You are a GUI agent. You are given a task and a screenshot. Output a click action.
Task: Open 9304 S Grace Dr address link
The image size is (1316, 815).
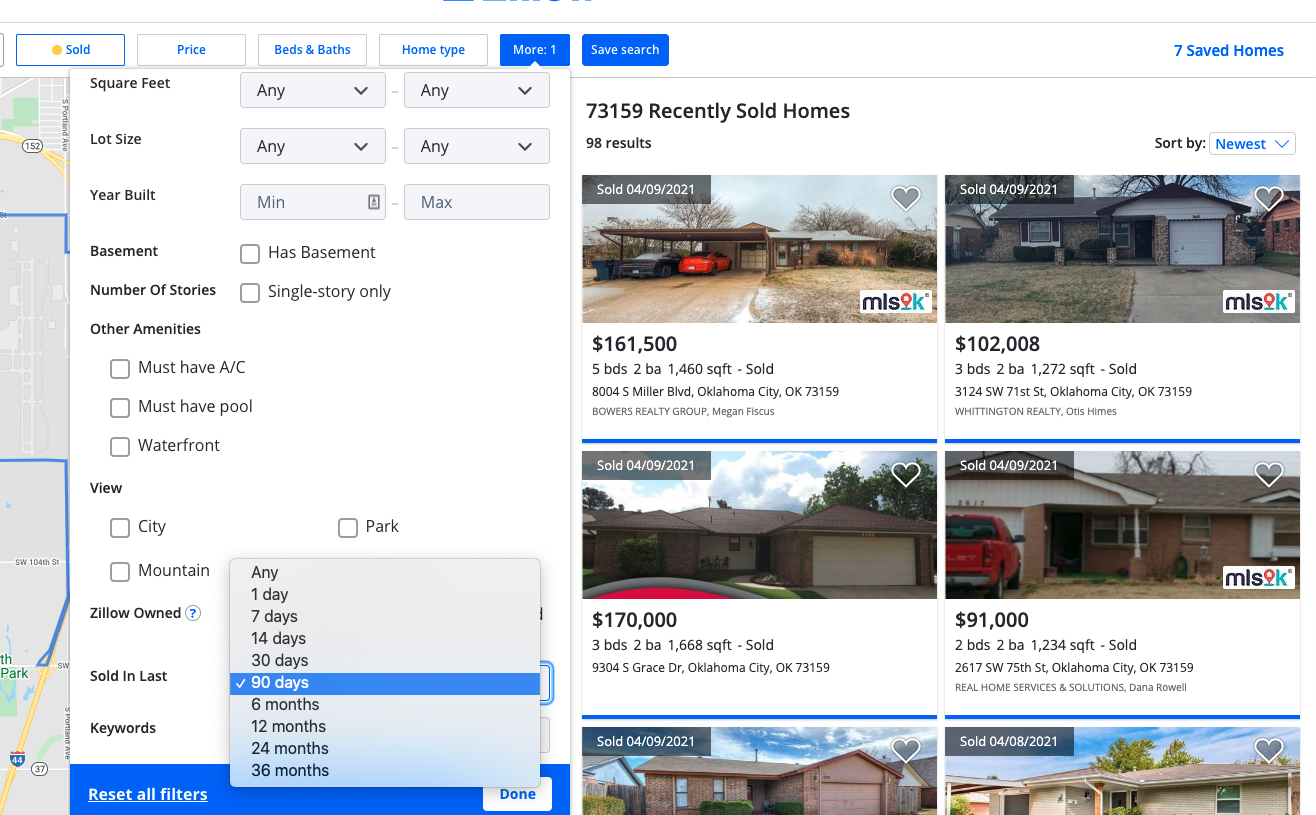coord(711,668)
